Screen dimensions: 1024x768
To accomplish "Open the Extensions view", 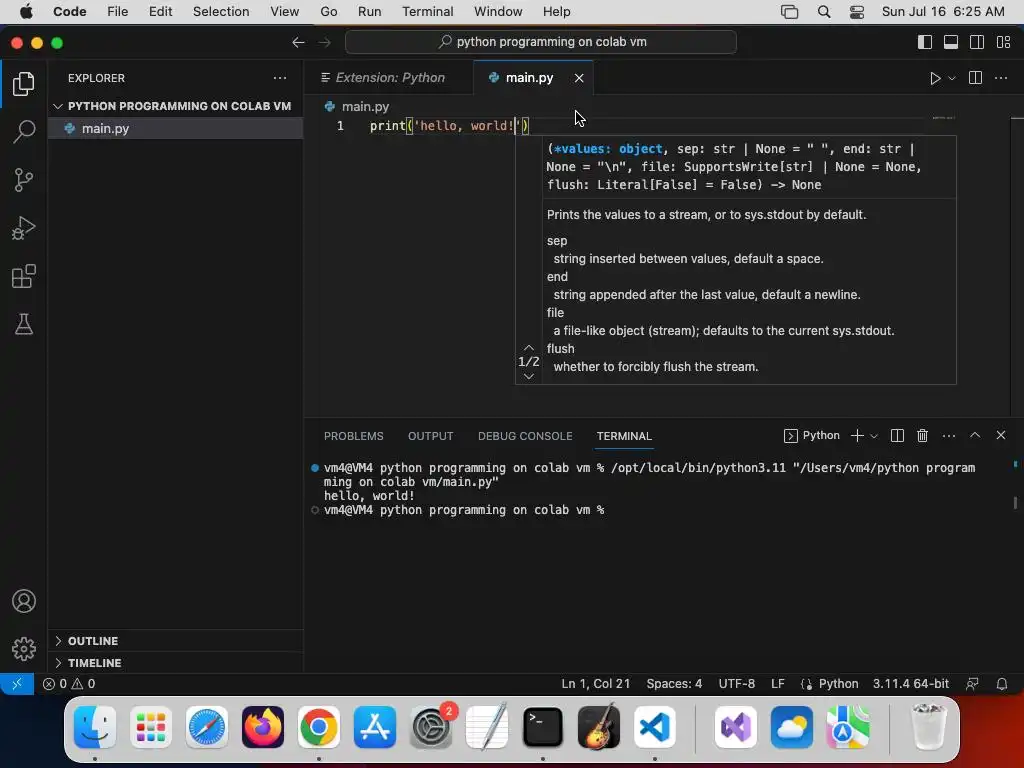I will click(24, 276).
